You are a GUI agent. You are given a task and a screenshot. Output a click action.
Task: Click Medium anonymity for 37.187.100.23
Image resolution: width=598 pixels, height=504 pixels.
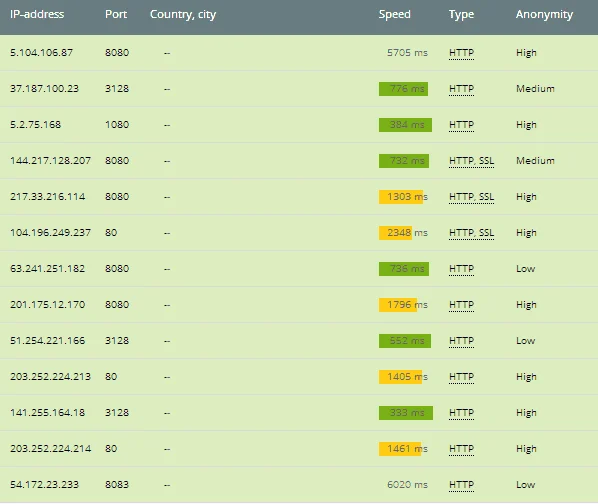click(535, 89)
